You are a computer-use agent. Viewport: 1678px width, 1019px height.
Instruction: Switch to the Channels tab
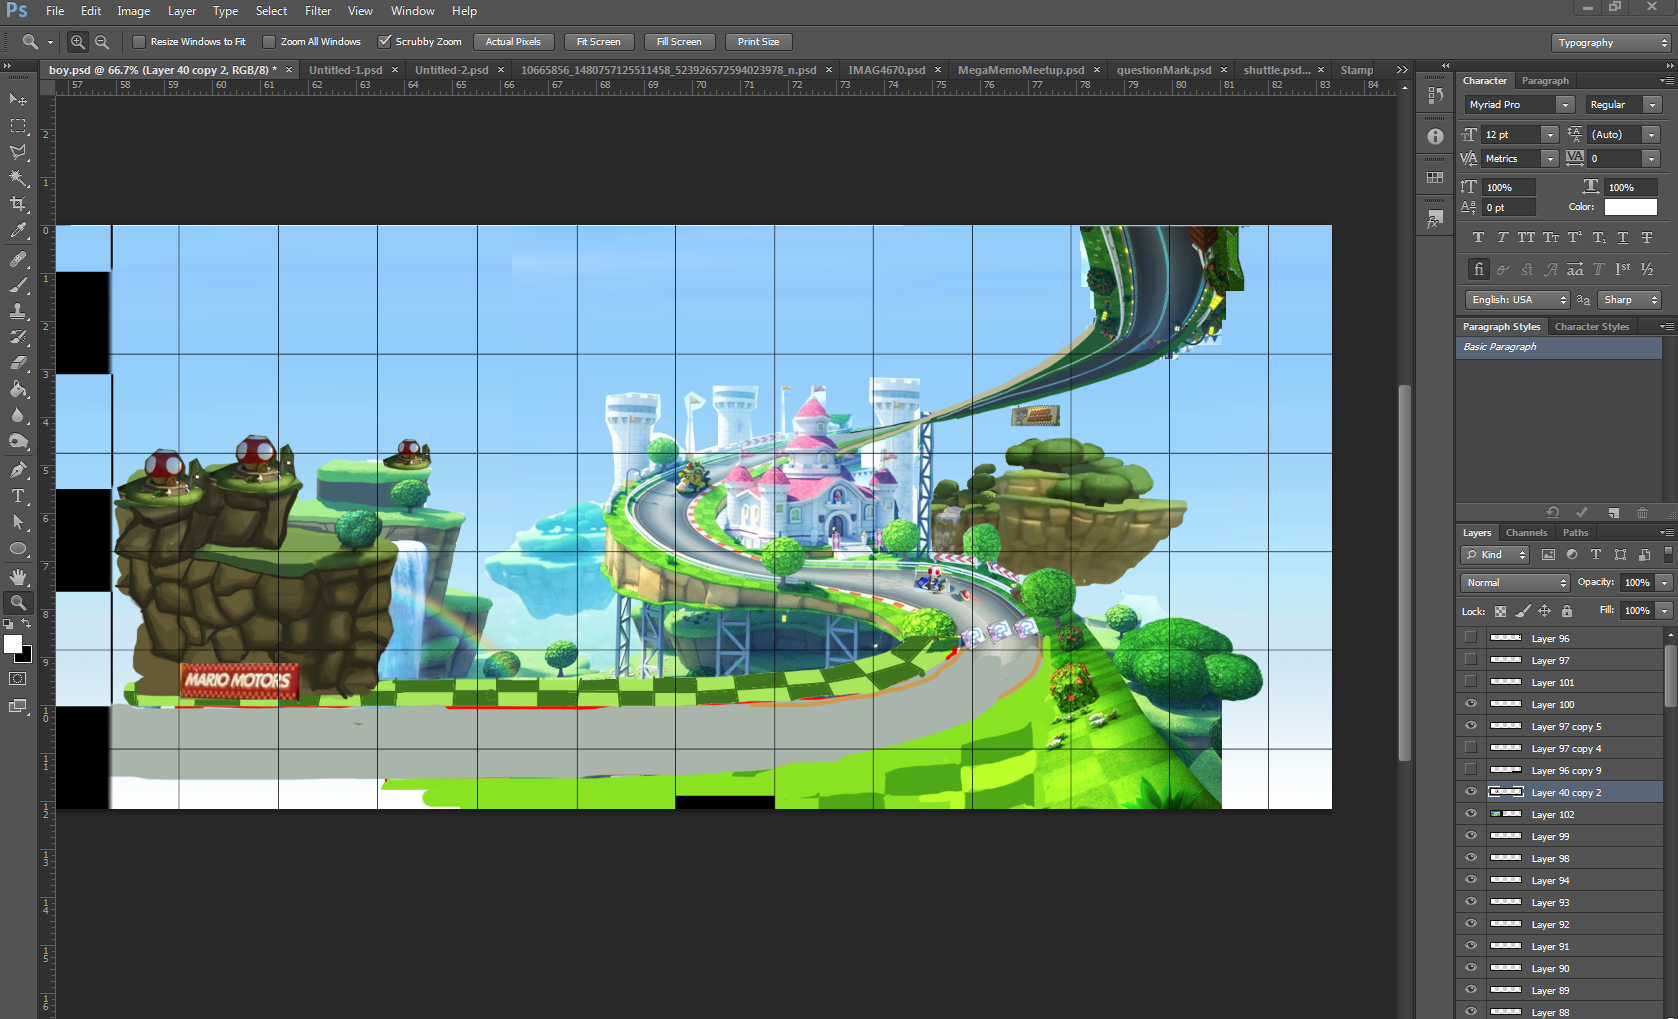point(1526,533)
